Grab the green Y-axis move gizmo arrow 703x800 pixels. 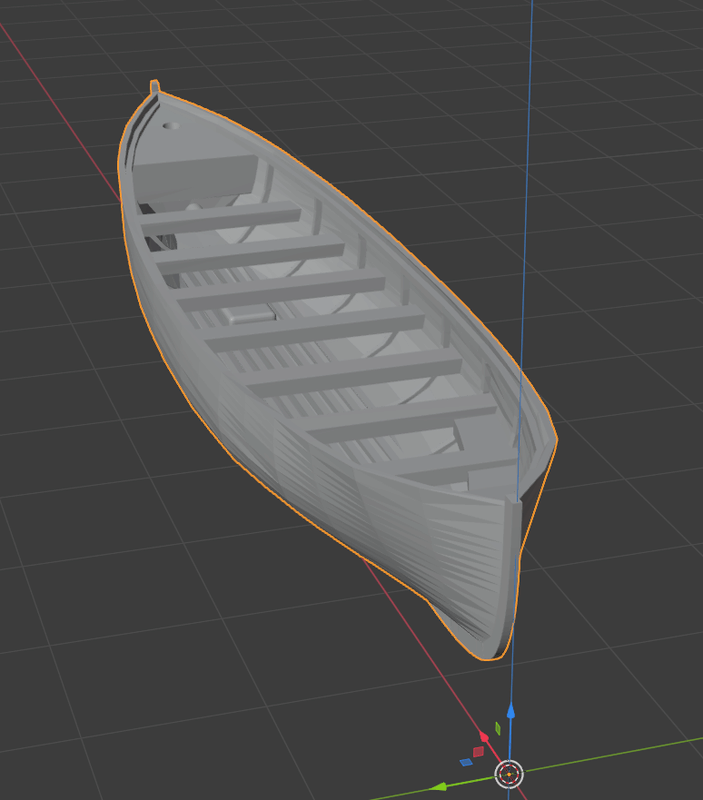(x=439, y=786)
